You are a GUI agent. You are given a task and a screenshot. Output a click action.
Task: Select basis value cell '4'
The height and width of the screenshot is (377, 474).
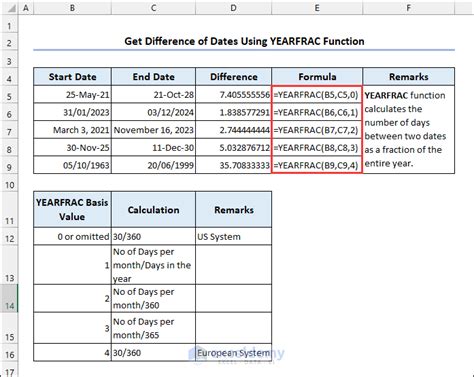[72, 353]
